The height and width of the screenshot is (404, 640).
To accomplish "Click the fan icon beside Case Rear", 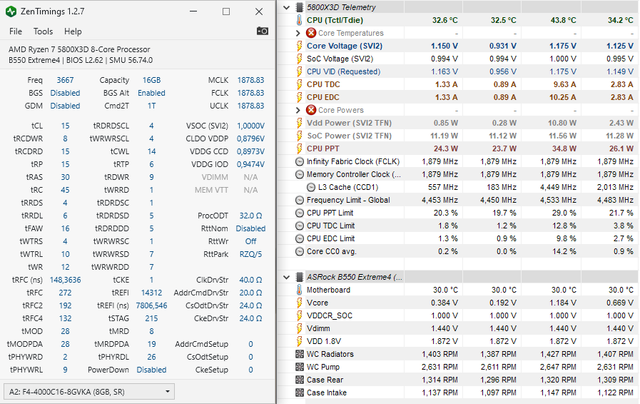I will (300, 380).
